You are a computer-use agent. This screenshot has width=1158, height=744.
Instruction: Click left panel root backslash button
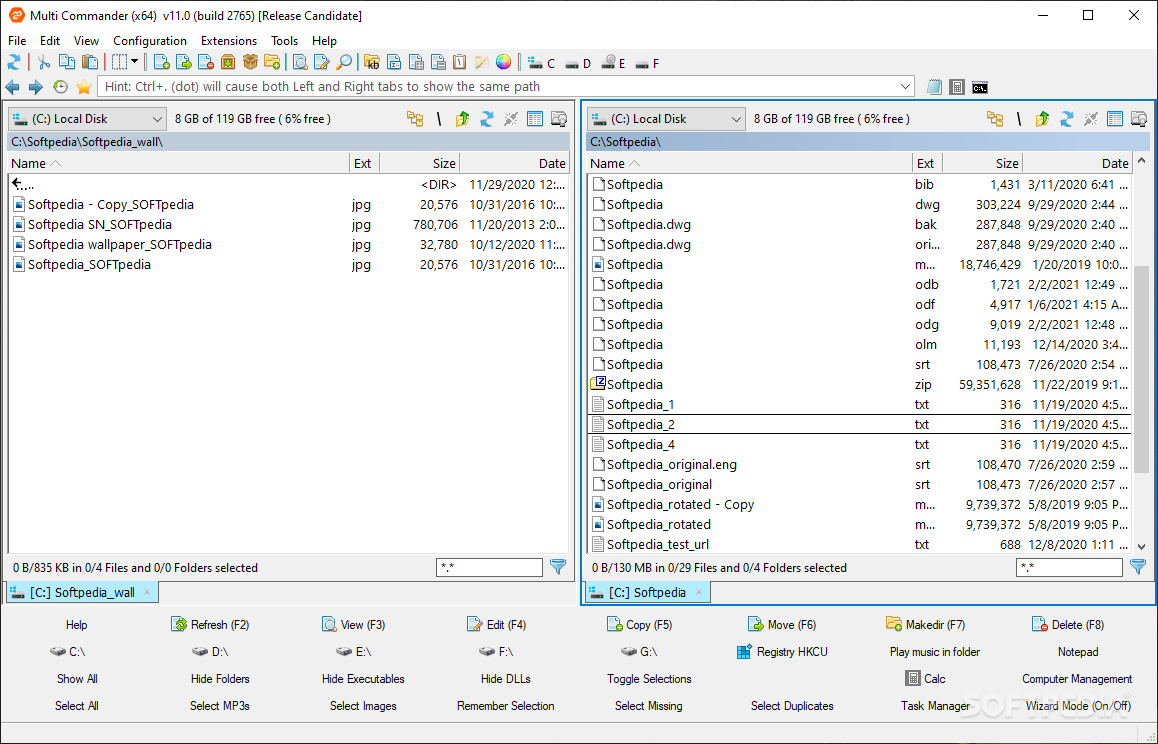click(x=439, y=119)
